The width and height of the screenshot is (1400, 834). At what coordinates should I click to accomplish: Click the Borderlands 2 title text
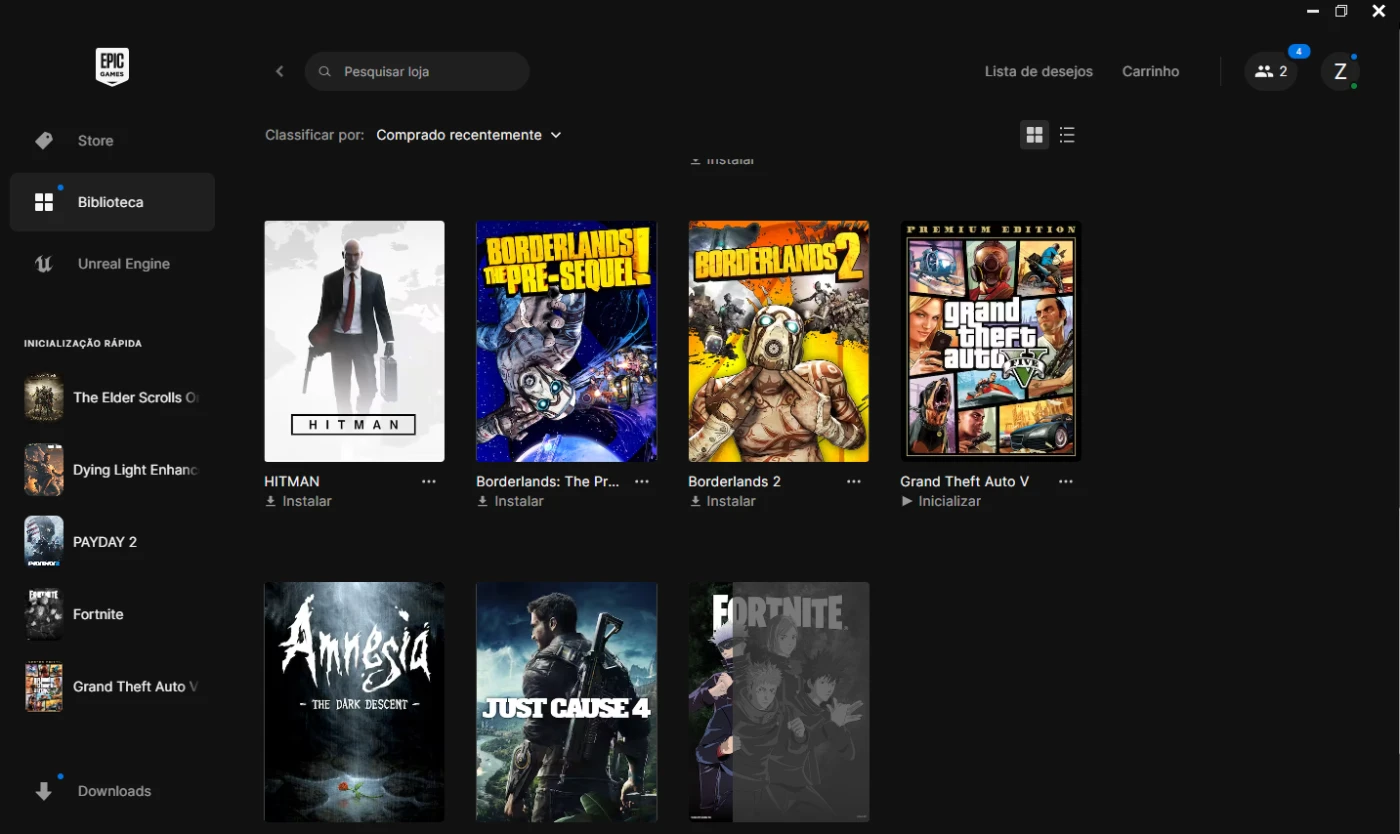click(734, 481)
